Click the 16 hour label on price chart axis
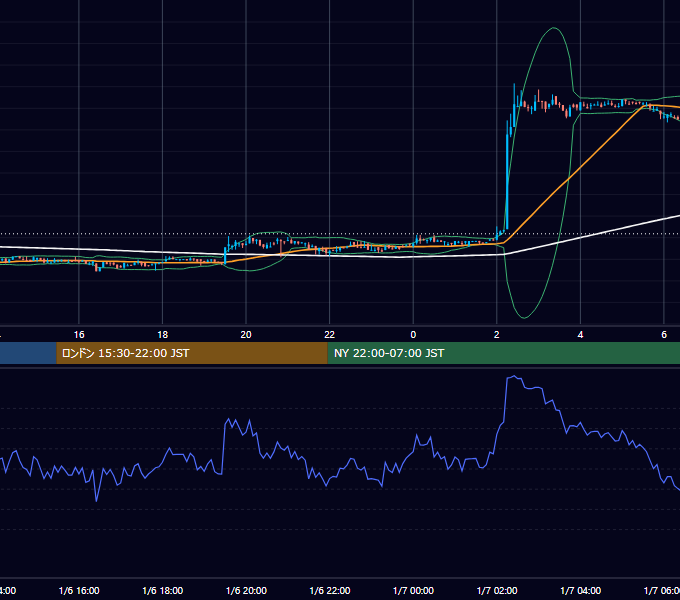The height and width of the screenshot is (600, 680). click(79, 335)
